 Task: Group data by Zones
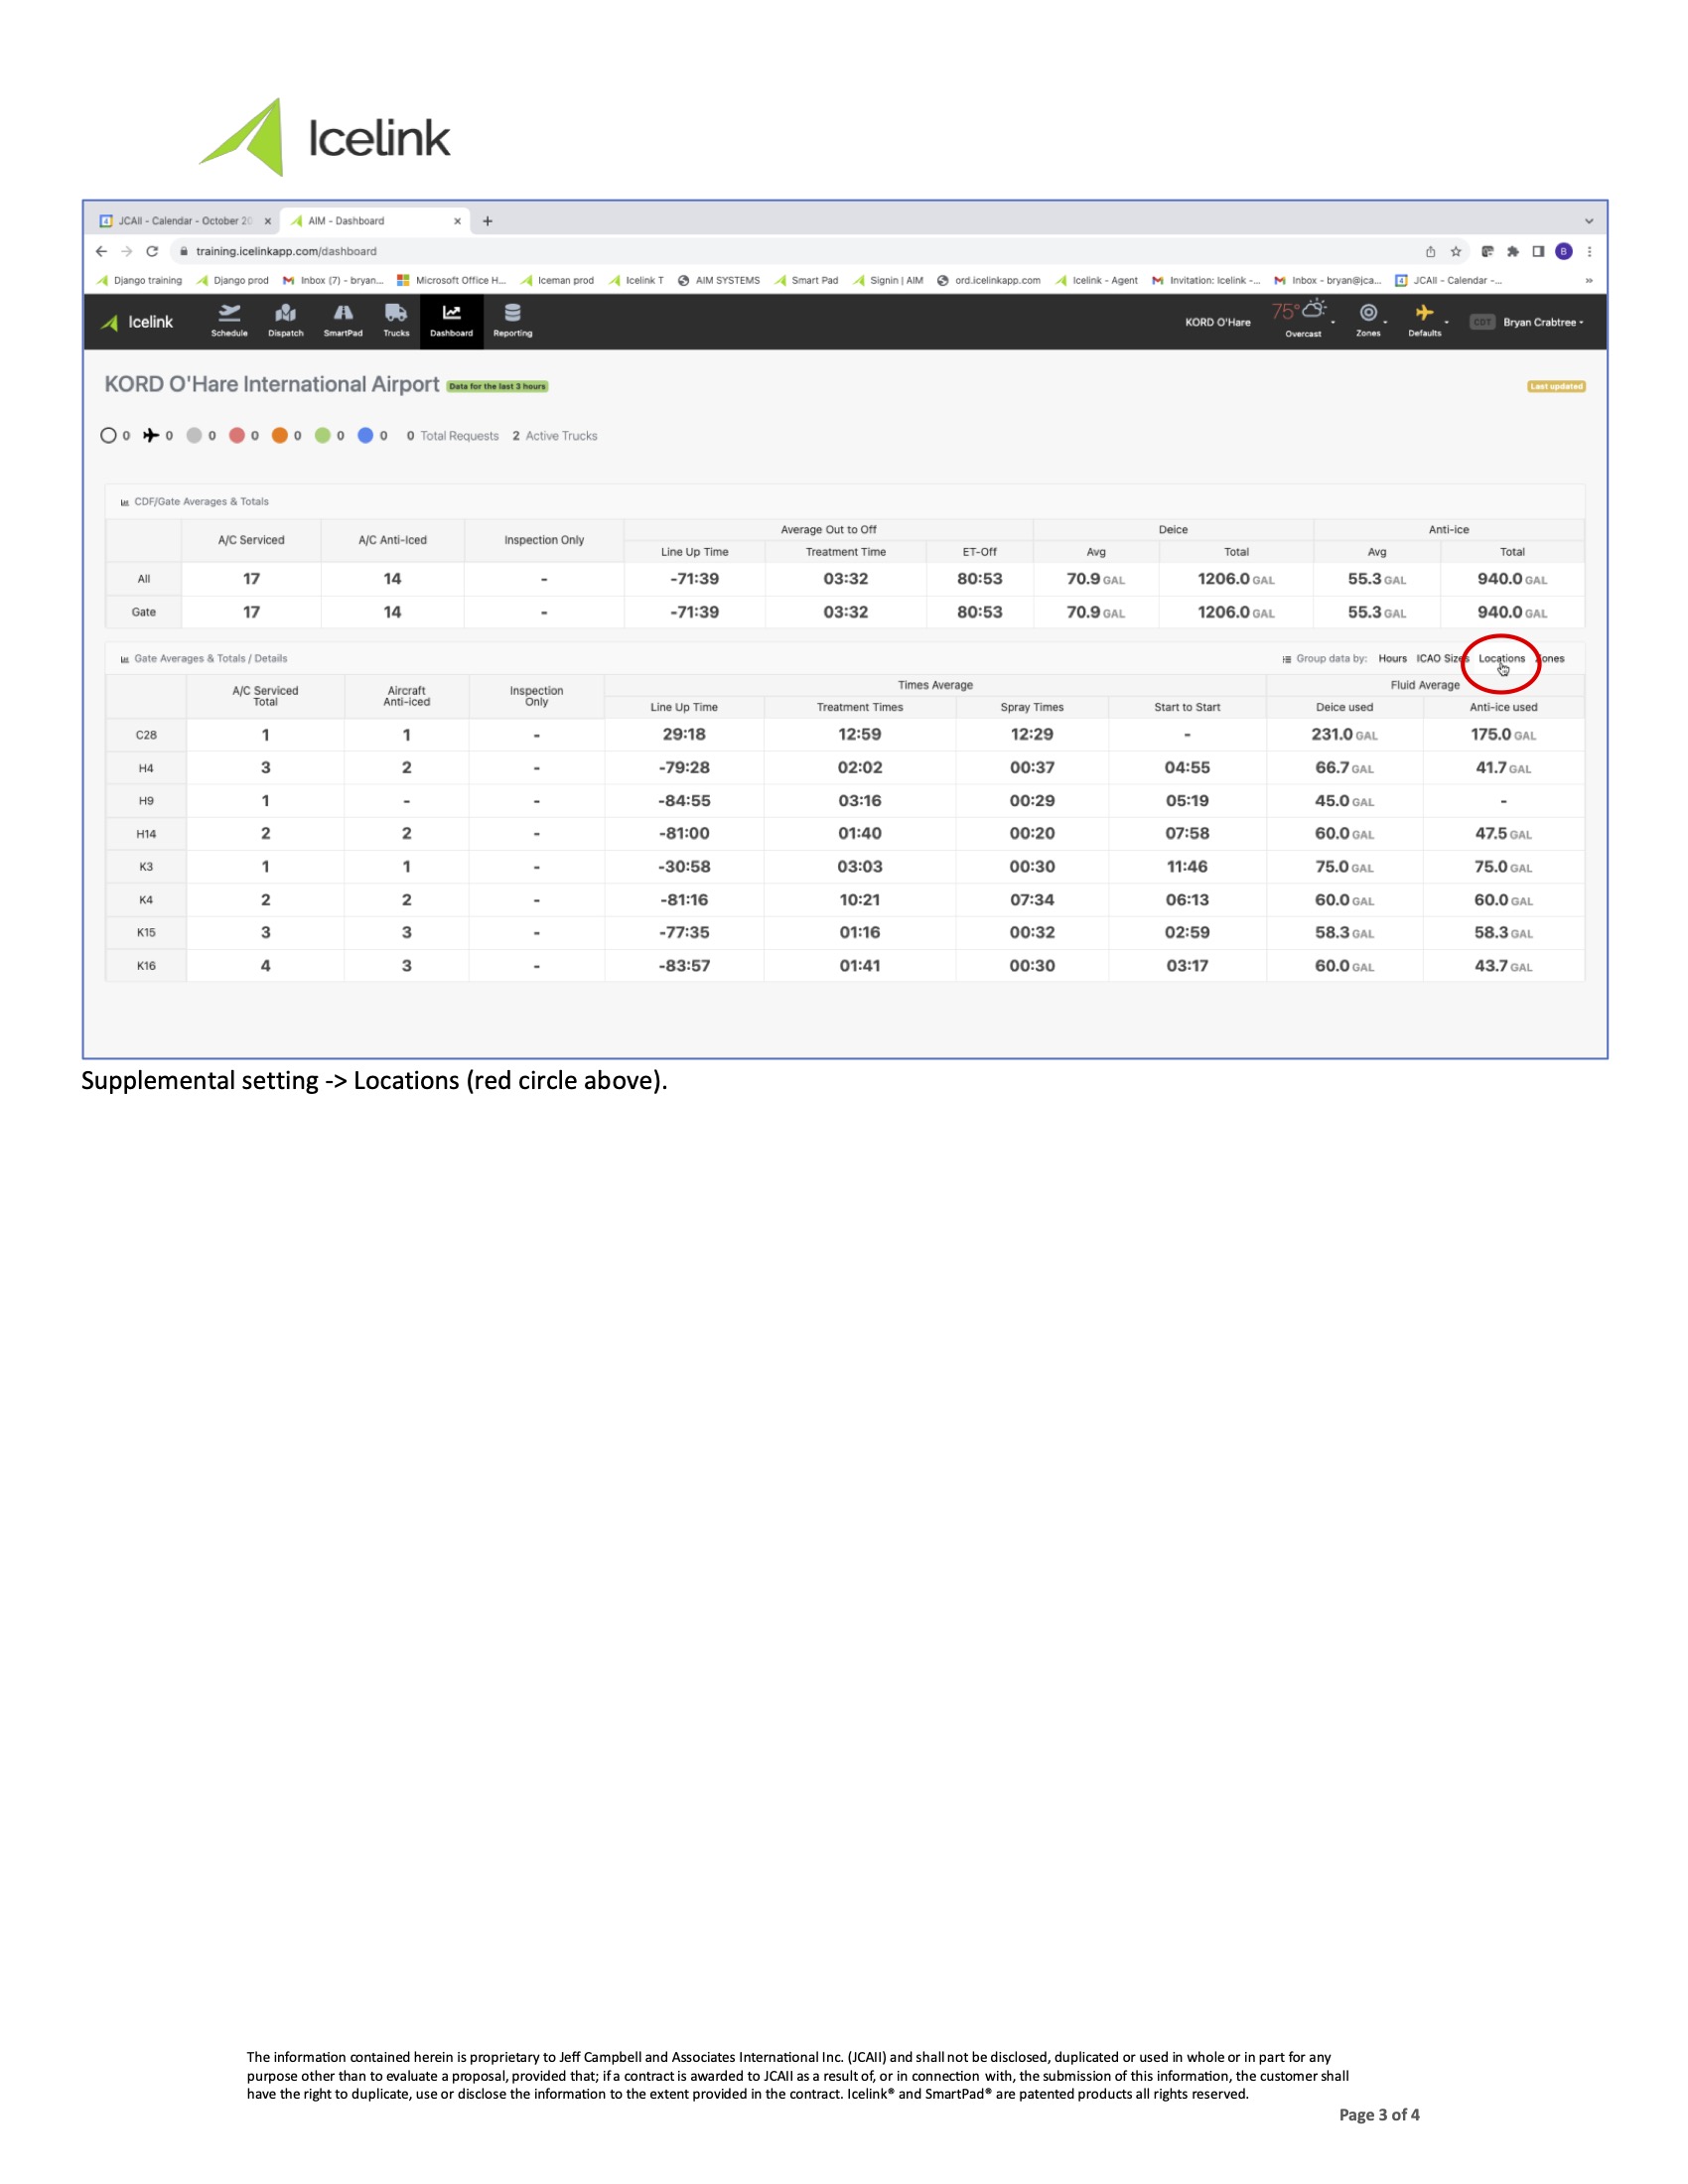tap(1550, 658)
